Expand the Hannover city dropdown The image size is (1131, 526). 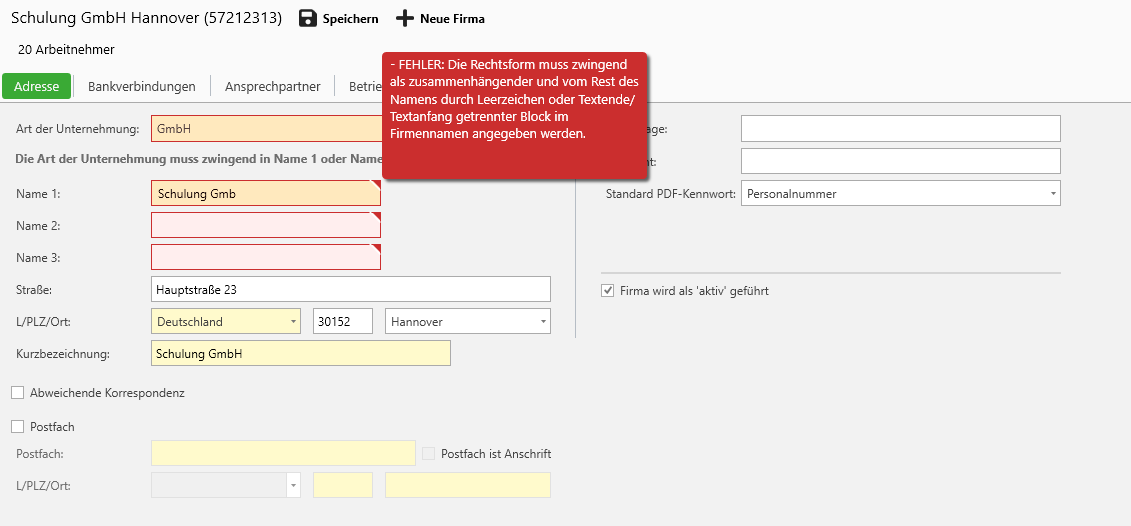(543, 322)
